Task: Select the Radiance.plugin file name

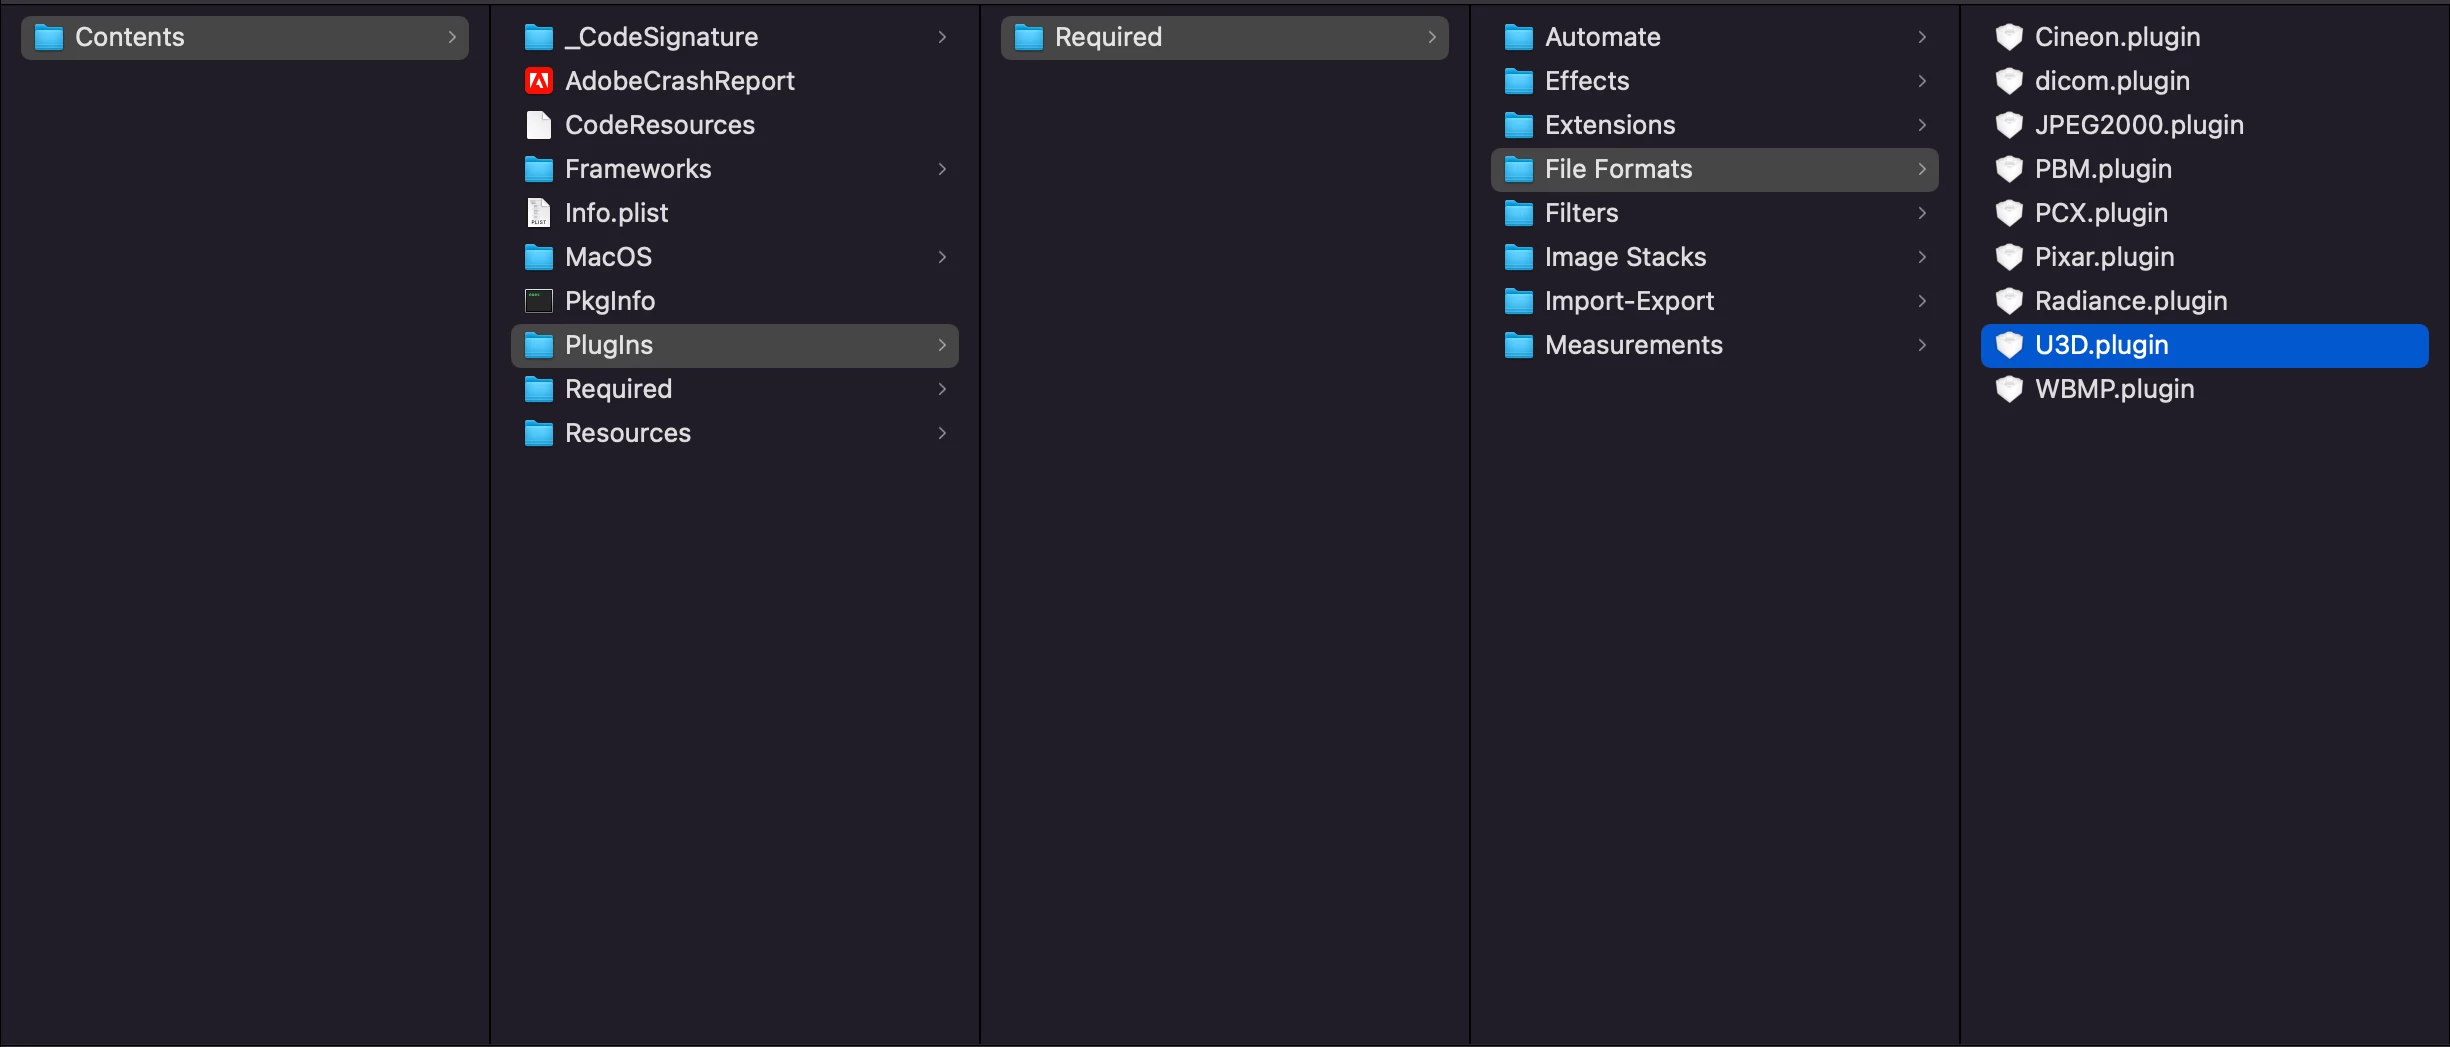Action: (2132, 301)
